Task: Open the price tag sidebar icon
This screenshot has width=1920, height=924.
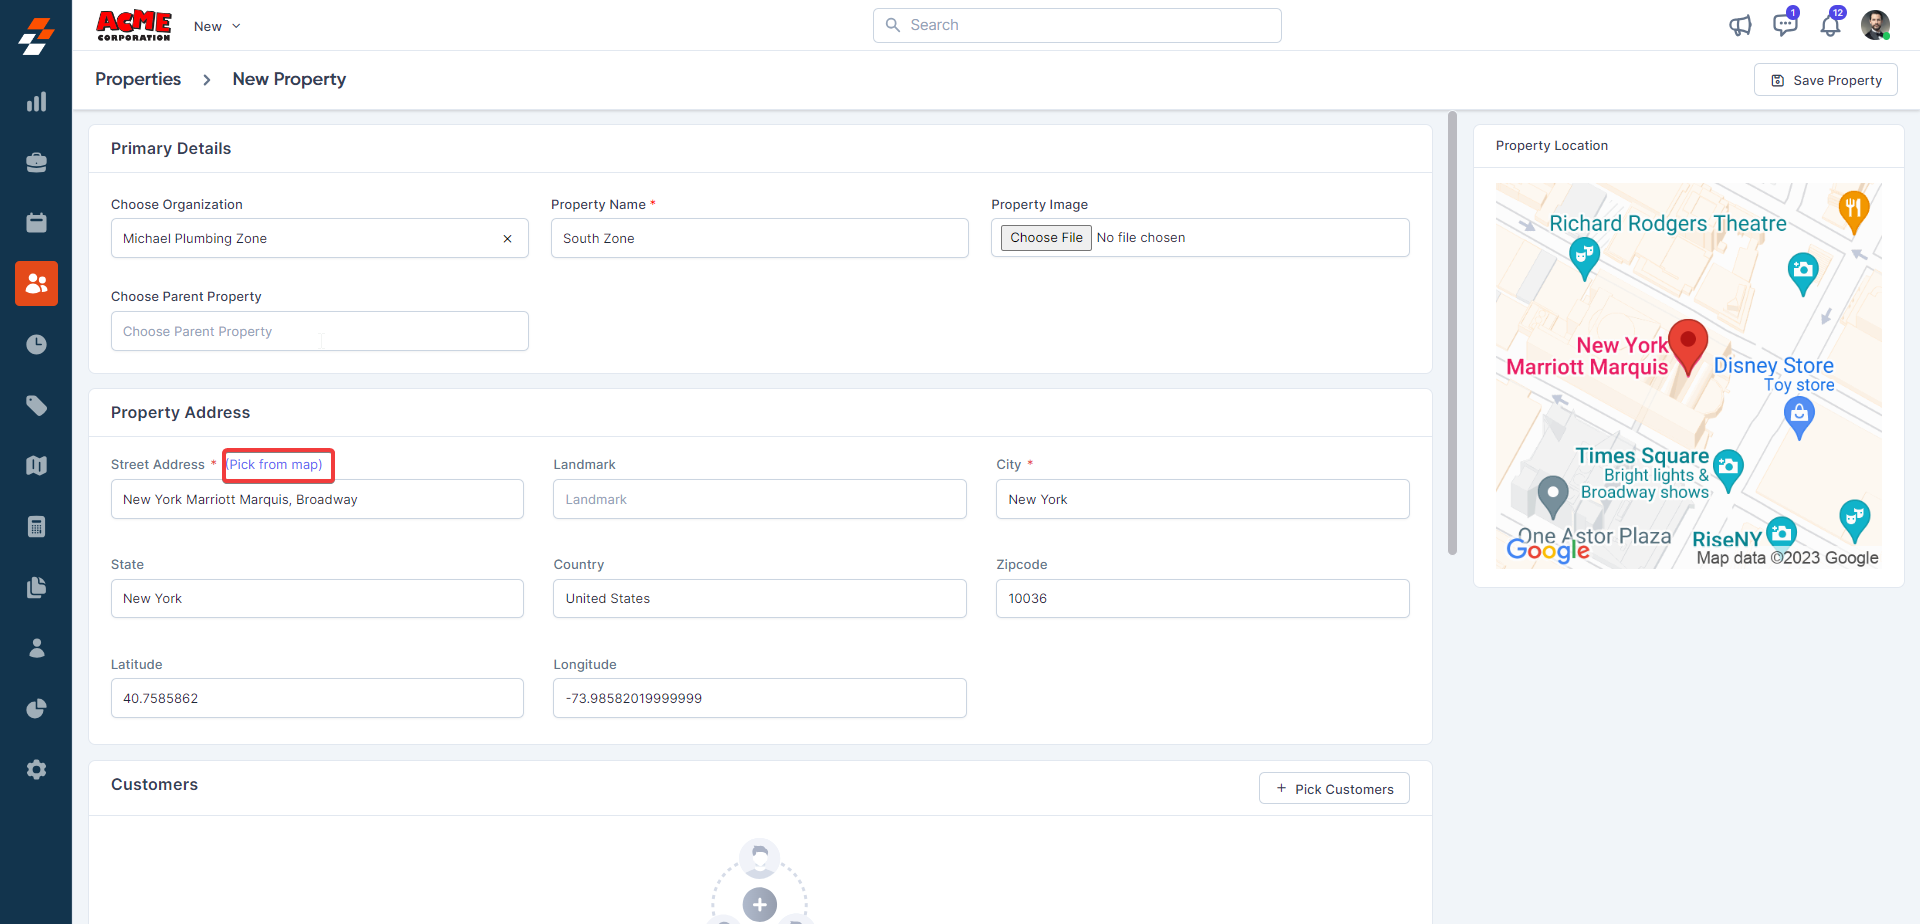Action: [x=36, y=405]
